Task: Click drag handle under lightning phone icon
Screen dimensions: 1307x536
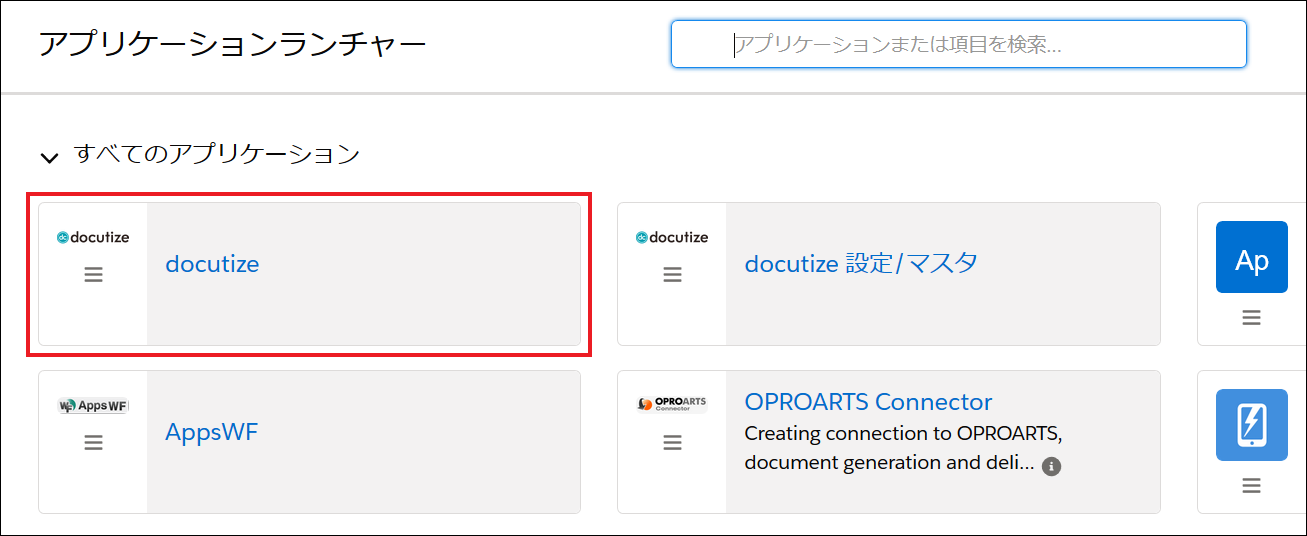Action: [x=1251, y=485]
